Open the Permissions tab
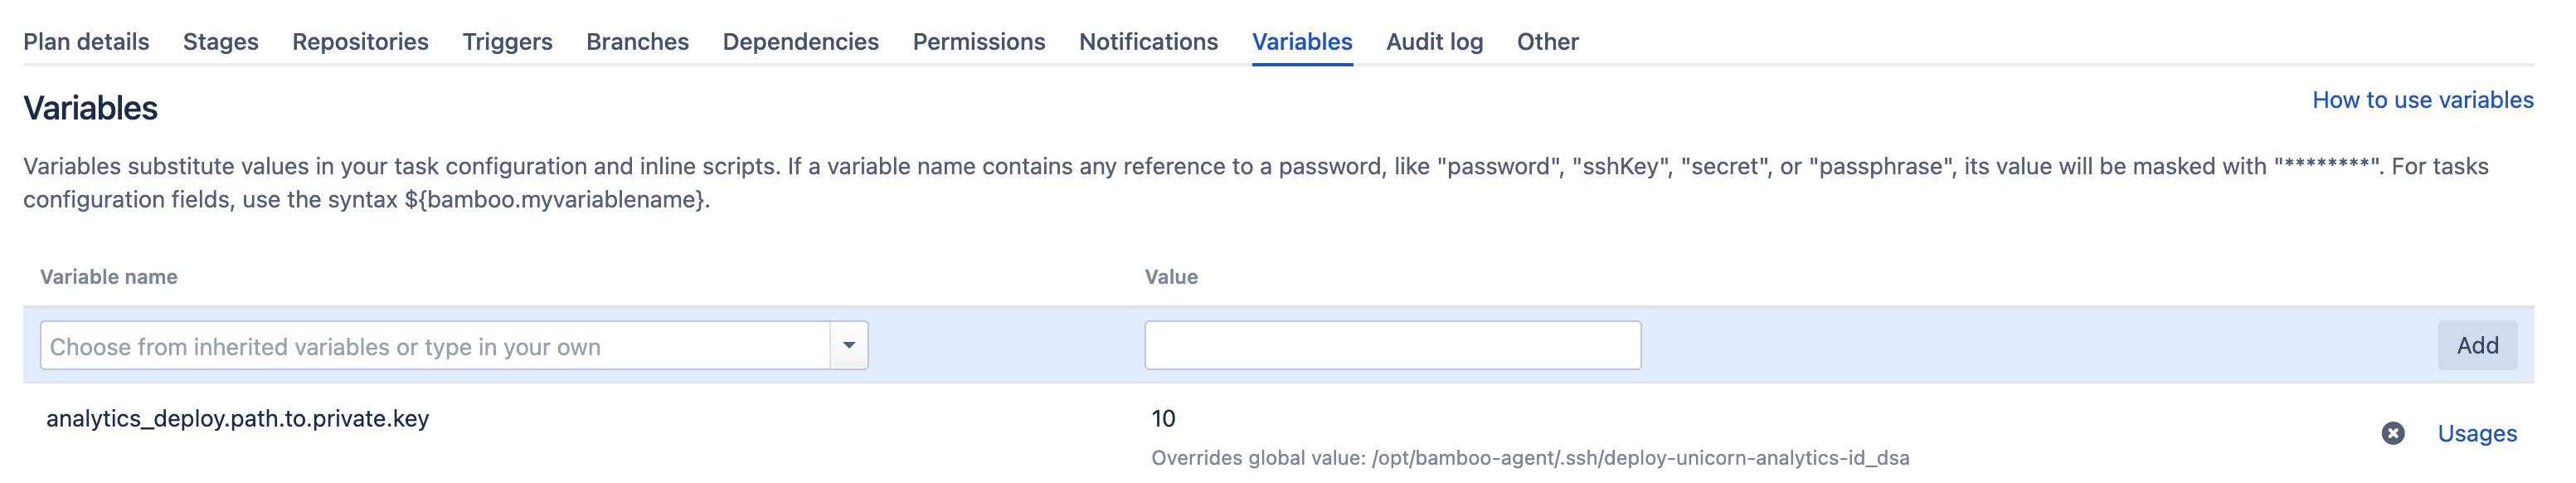The height and width of the screenshot is (483, 2576). click(x=978, y=42)
